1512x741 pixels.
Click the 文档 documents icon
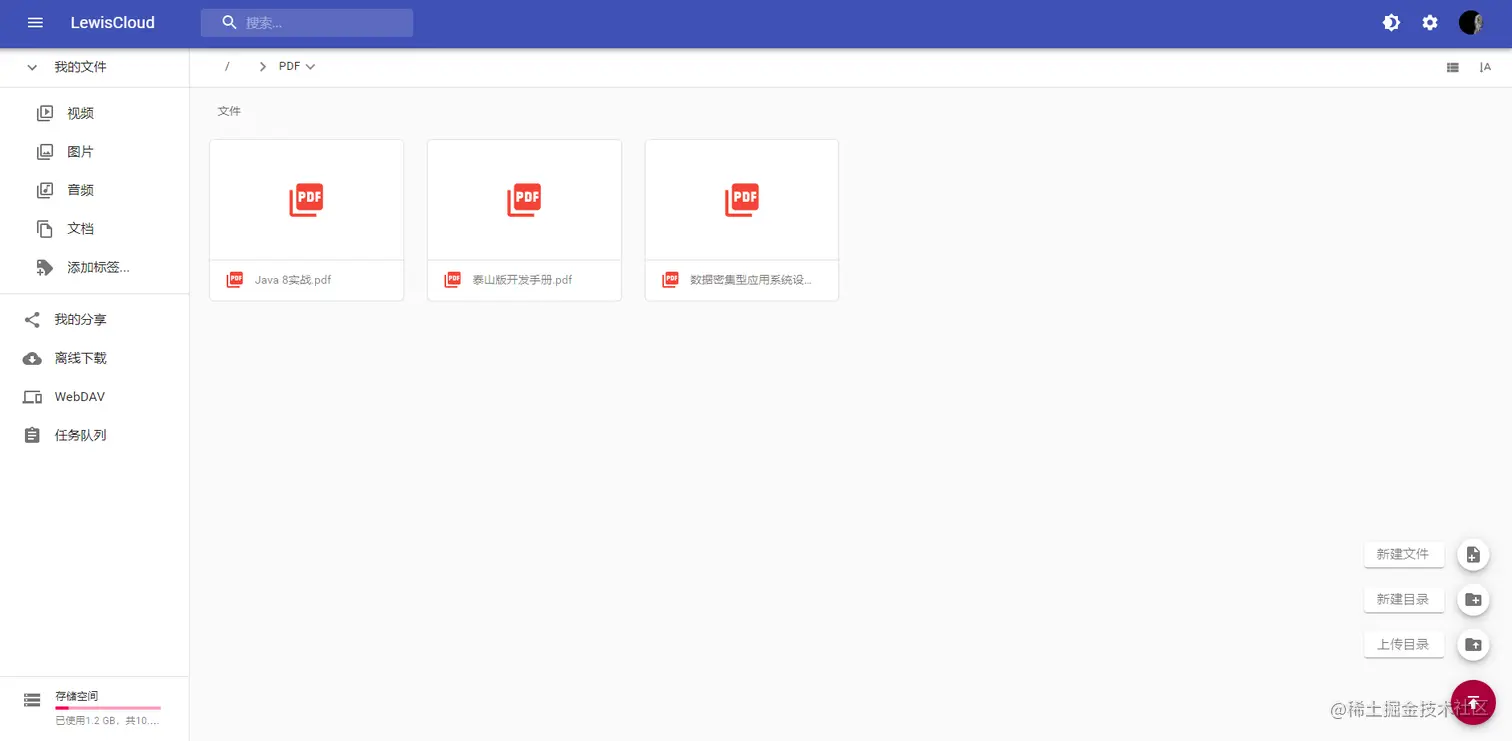pos(45,229)
